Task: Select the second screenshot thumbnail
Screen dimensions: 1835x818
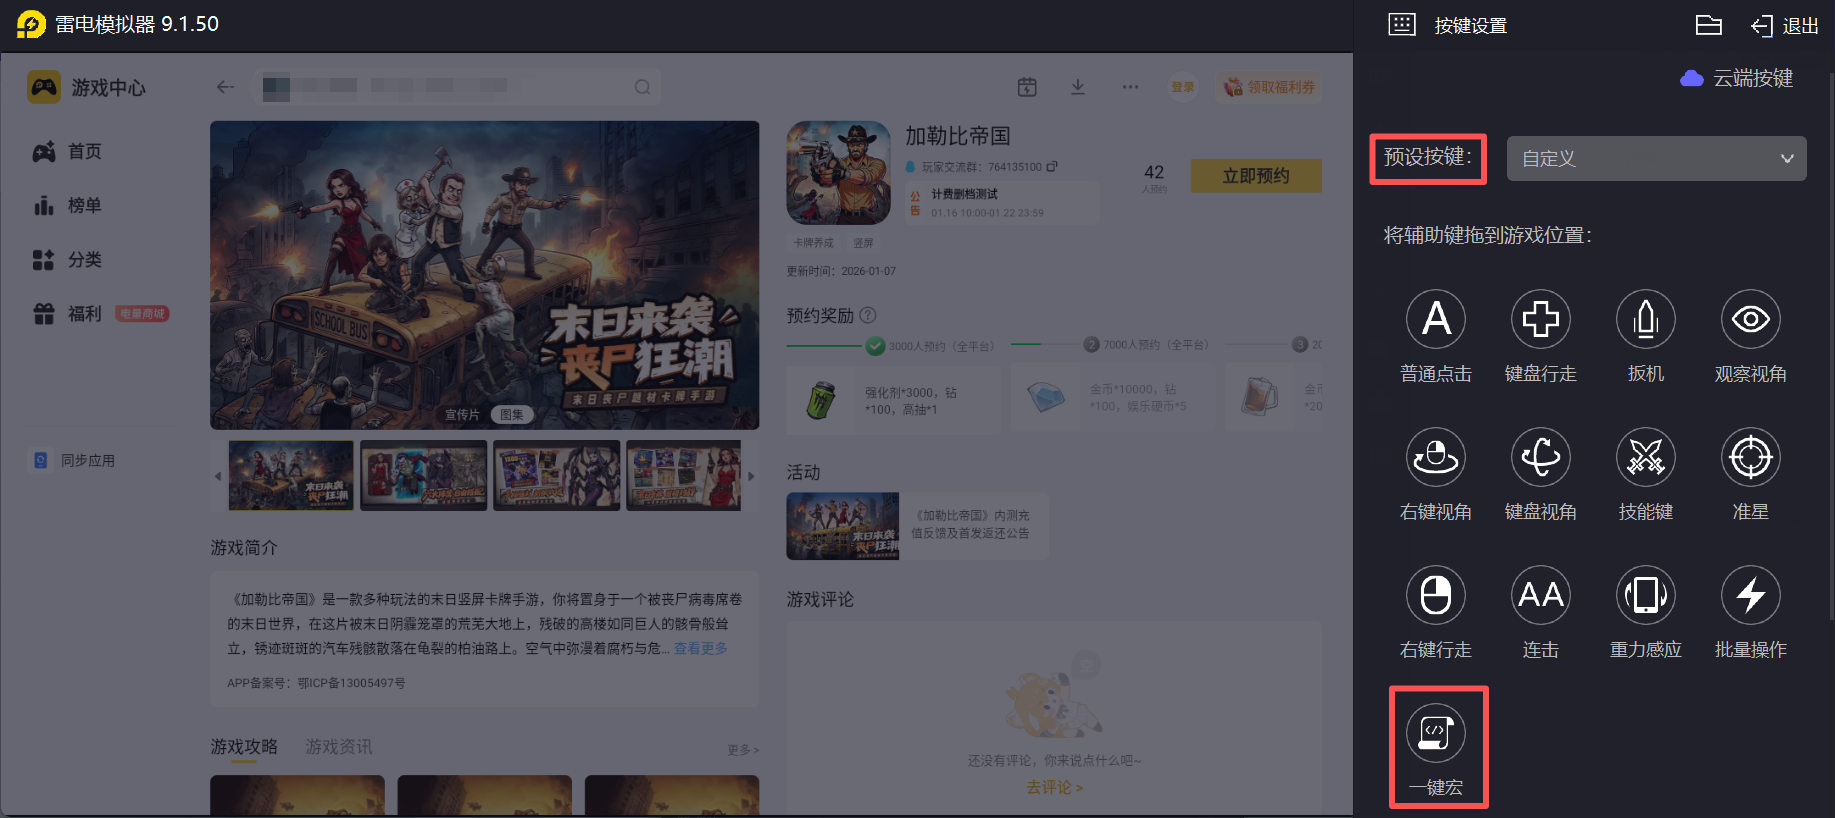Action: [x=424, y=475]
